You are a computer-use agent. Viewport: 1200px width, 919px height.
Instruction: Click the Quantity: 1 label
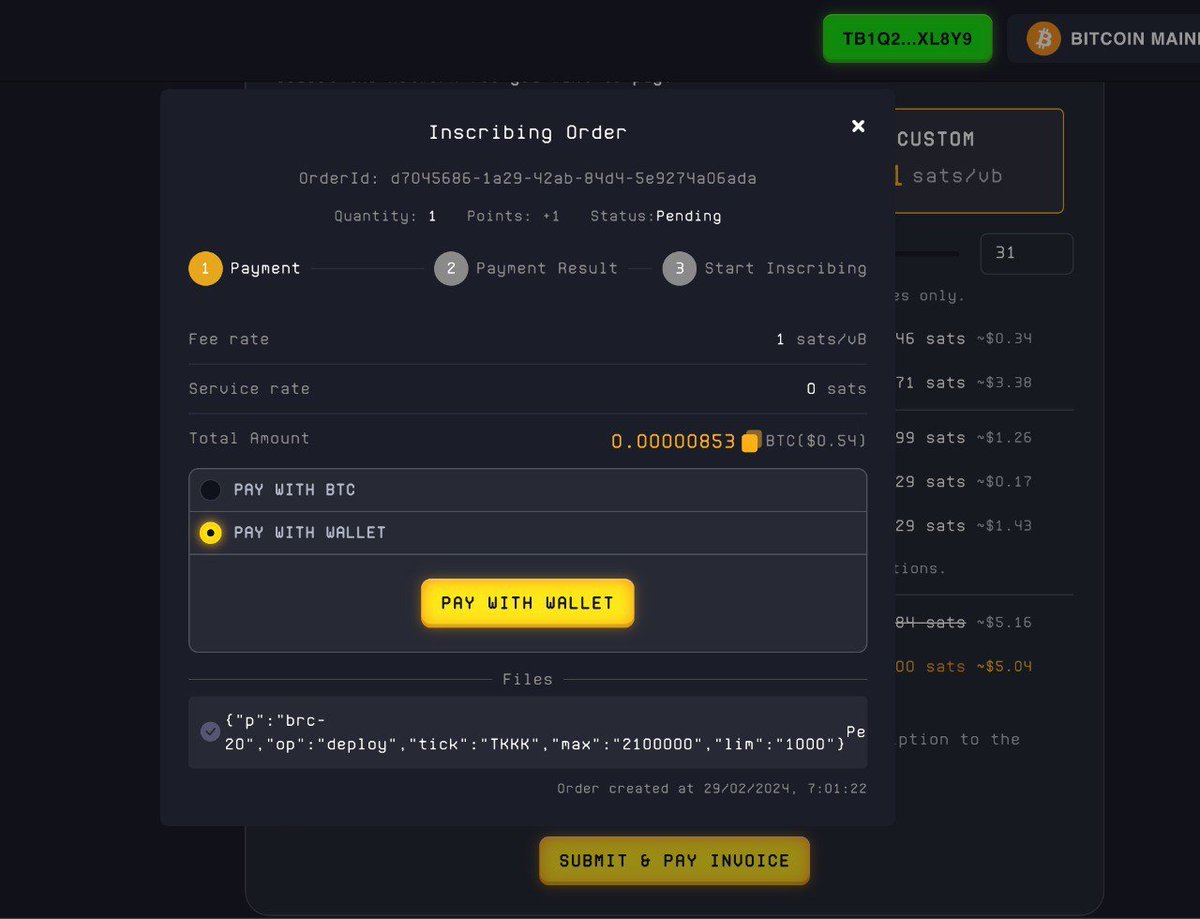385,216
